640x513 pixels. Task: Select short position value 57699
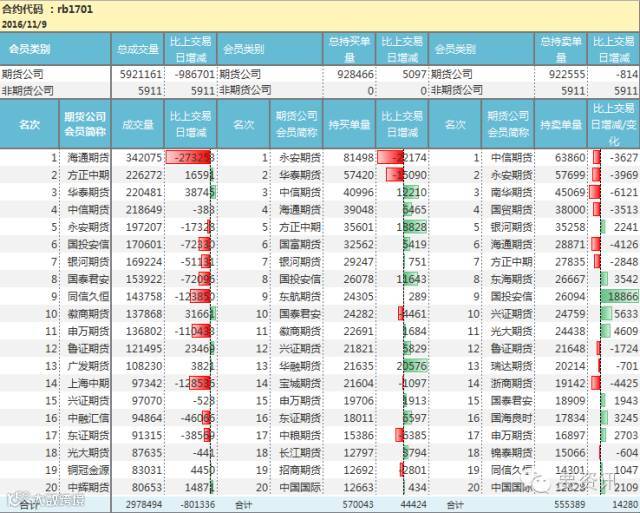(x=570, y=175)
